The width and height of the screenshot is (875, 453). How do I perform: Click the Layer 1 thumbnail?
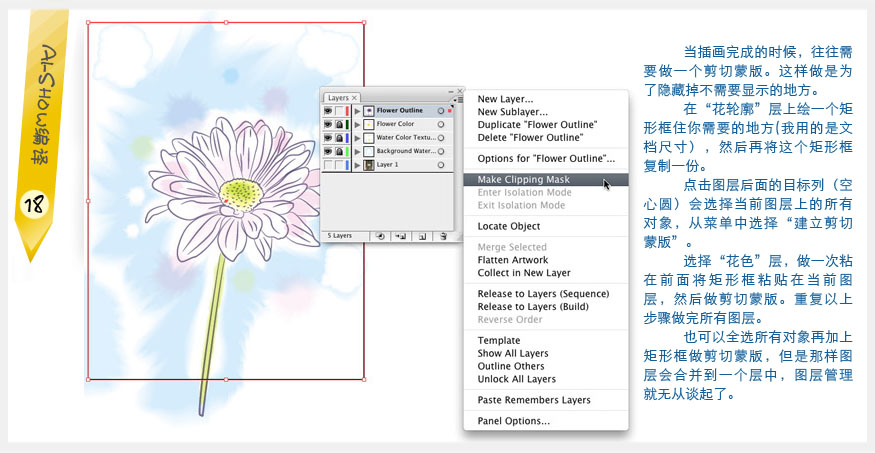[368, 165]
